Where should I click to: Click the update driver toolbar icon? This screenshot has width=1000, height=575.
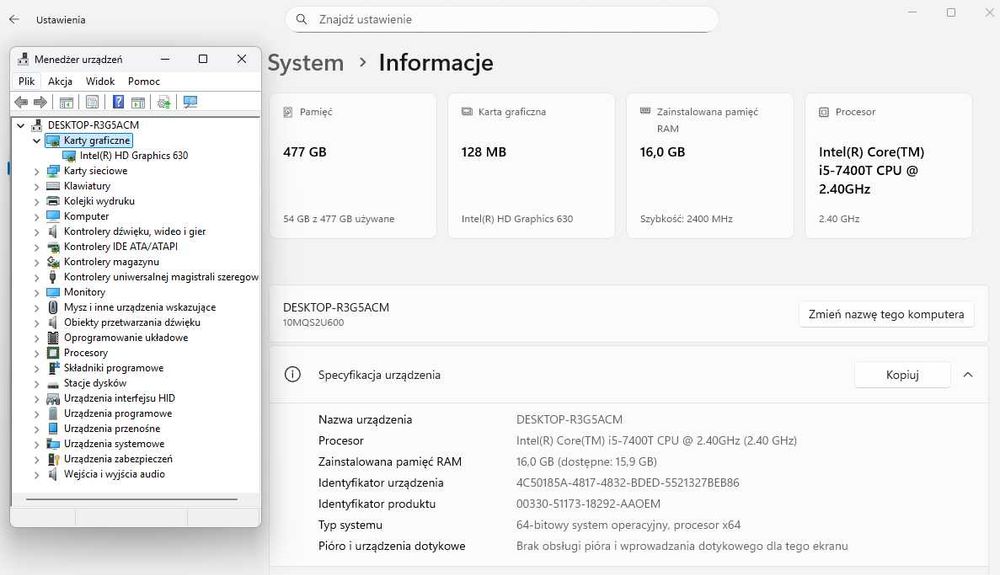[x=164, y=102]
